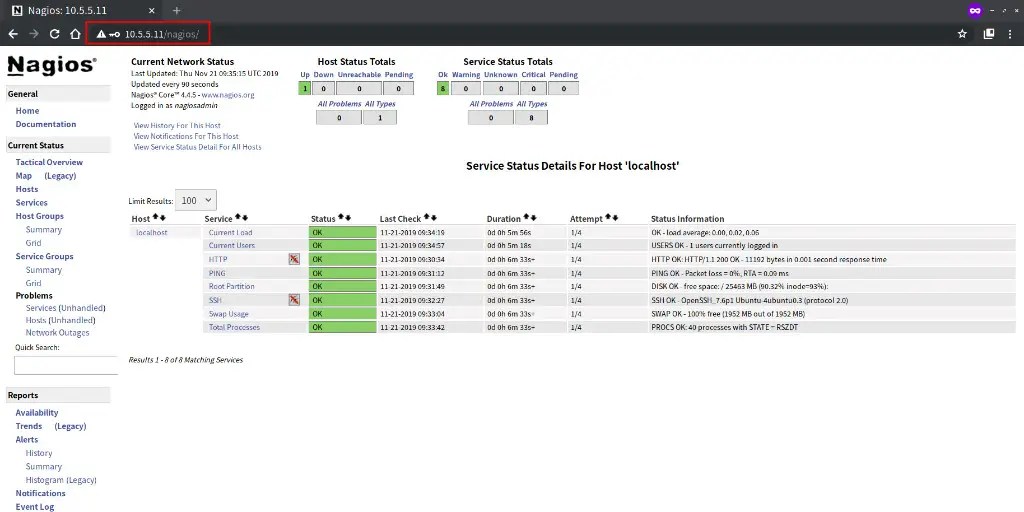Click the green Up host count 1

304,88
